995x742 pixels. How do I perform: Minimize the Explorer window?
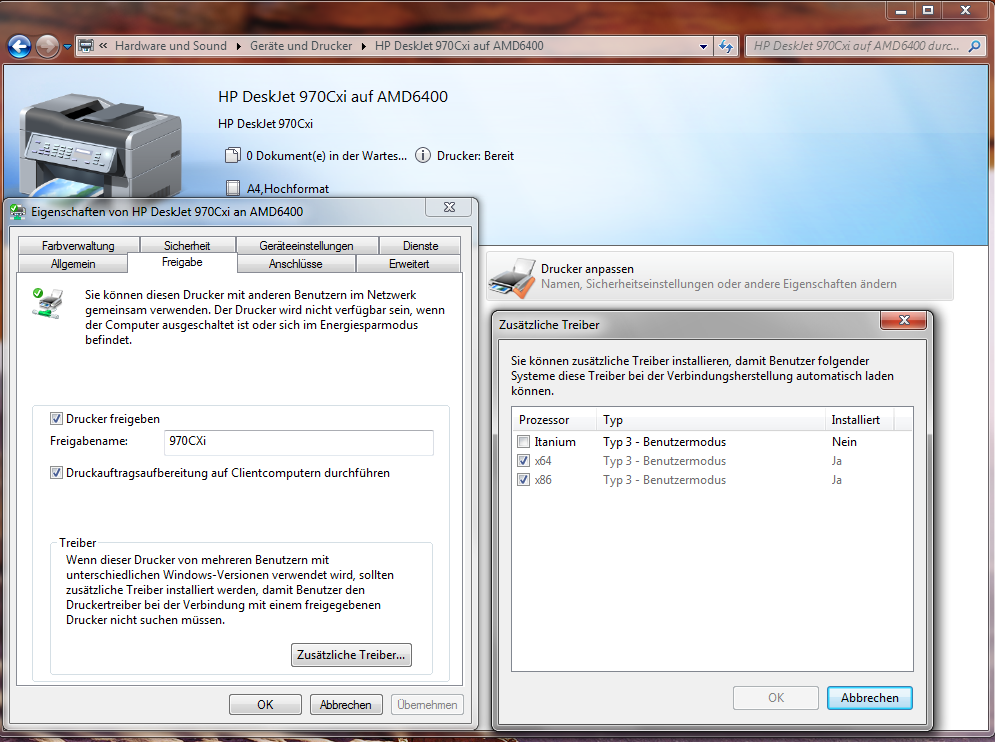point(901,10)
